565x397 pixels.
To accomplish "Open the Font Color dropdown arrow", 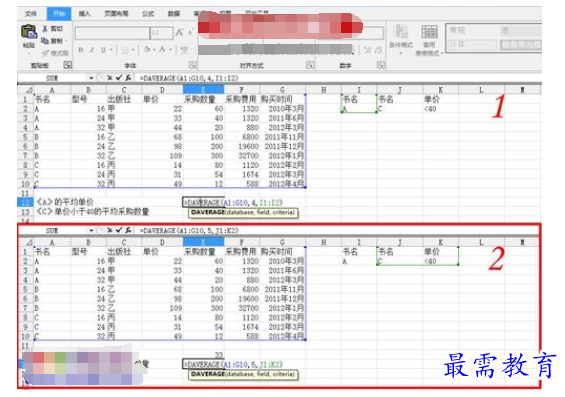I will (170, 49).
